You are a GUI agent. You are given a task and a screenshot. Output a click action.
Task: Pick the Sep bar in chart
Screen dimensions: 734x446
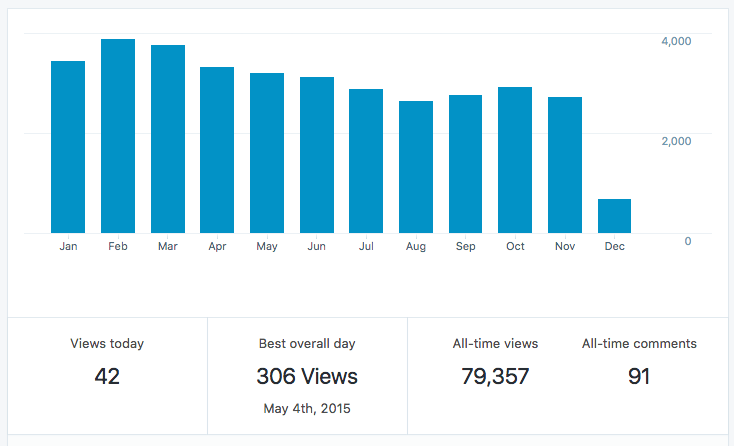pos(465,164)
